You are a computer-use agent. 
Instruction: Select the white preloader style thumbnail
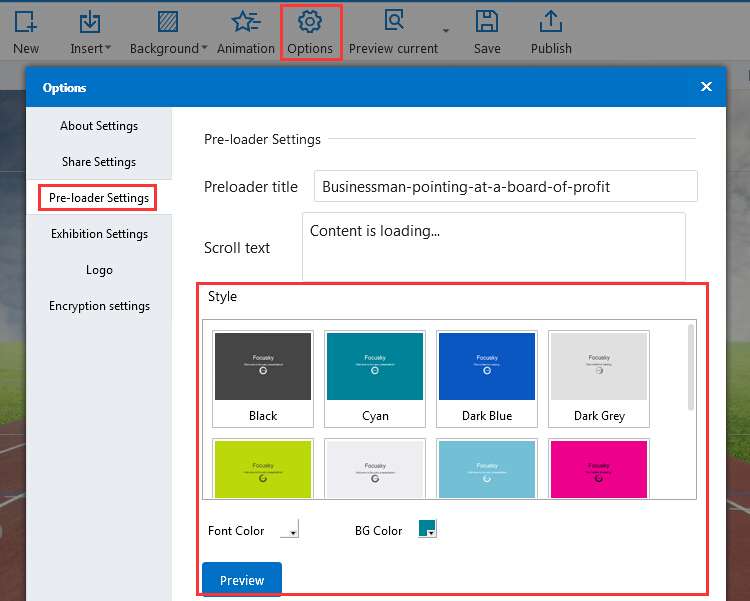(x=375, y=468)
